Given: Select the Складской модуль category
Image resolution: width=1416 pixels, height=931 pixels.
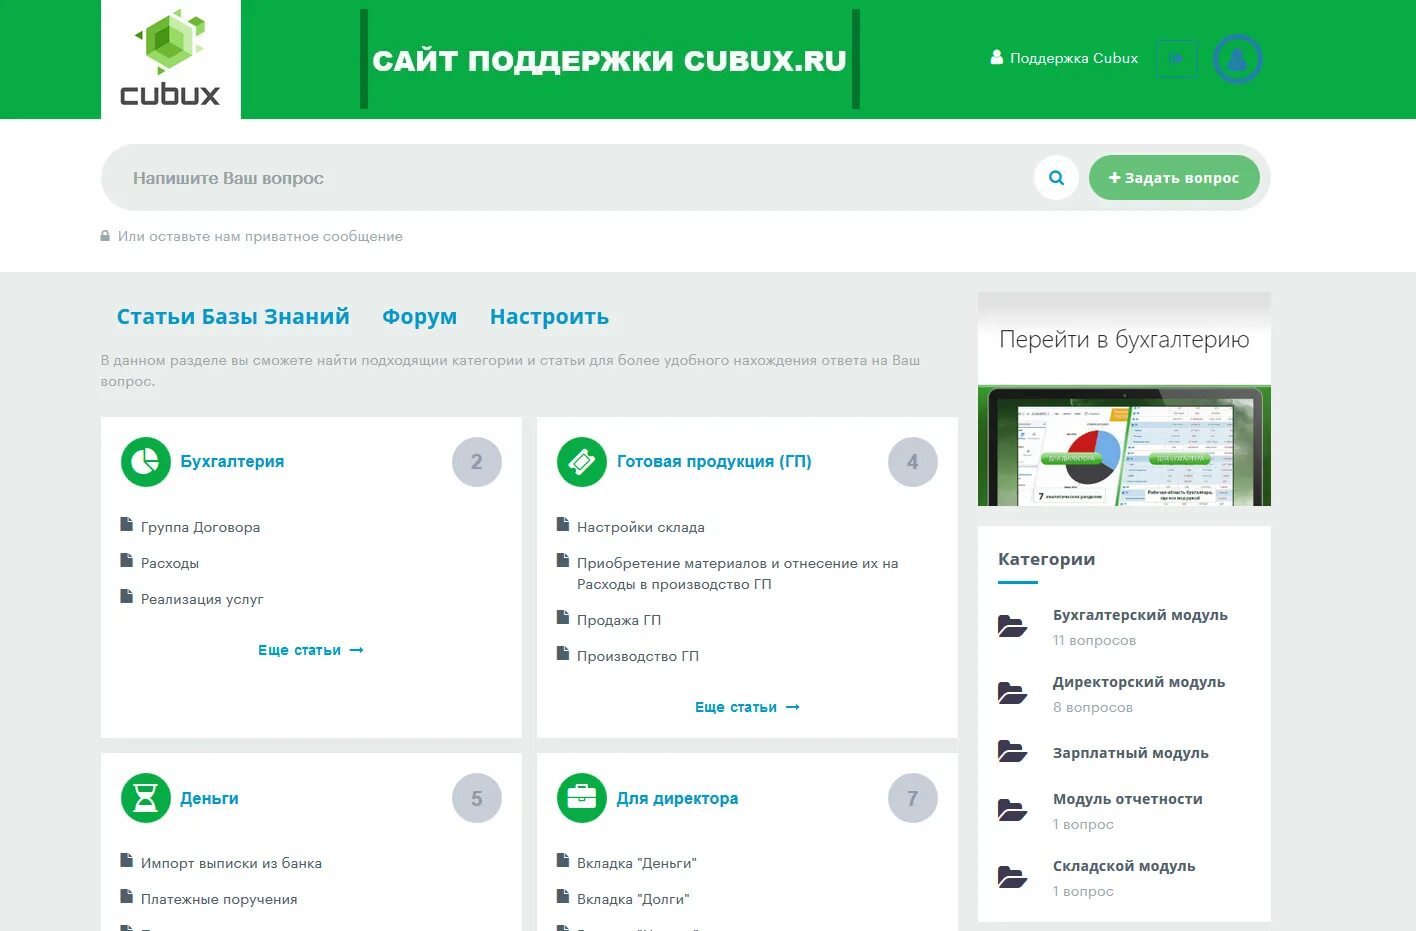Looking at the screenshot, I should coord(1124,866).
